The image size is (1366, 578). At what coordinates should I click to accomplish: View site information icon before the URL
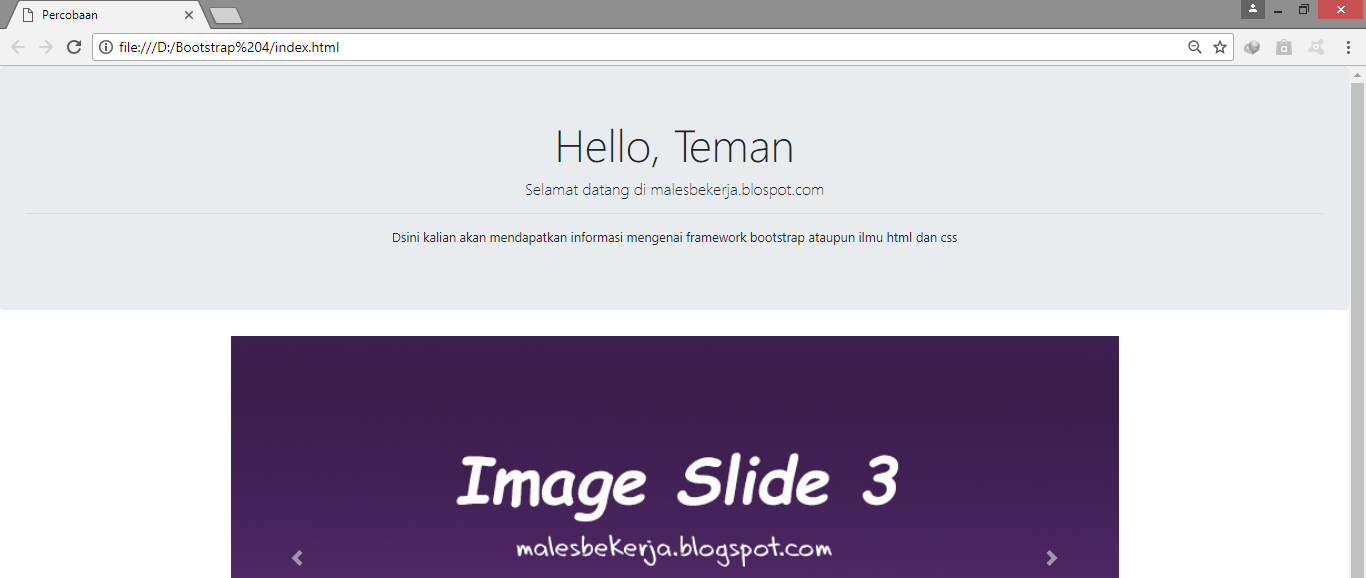(106, 47)
